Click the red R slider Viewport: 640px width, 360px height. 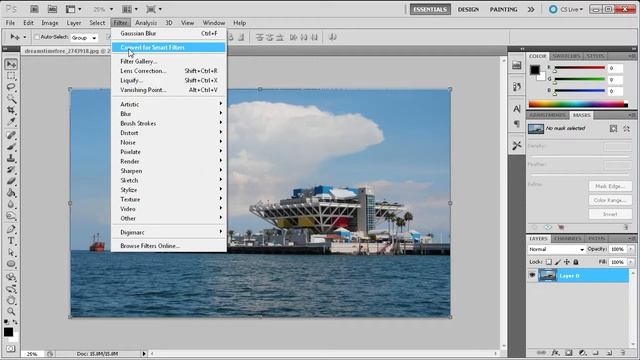pyautogui.click(x=580, y=68)
